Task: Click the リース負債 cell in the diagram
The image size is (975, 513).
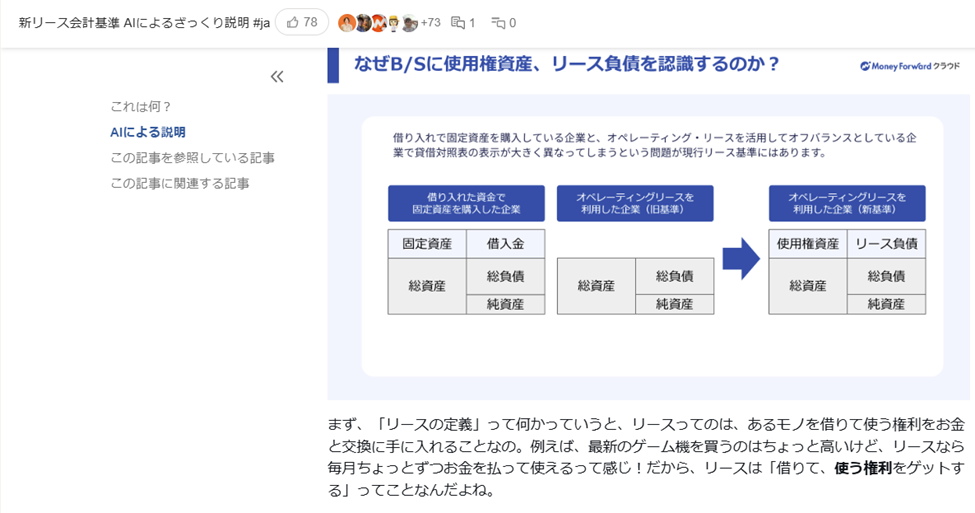Action: click(x=886, y=243)
